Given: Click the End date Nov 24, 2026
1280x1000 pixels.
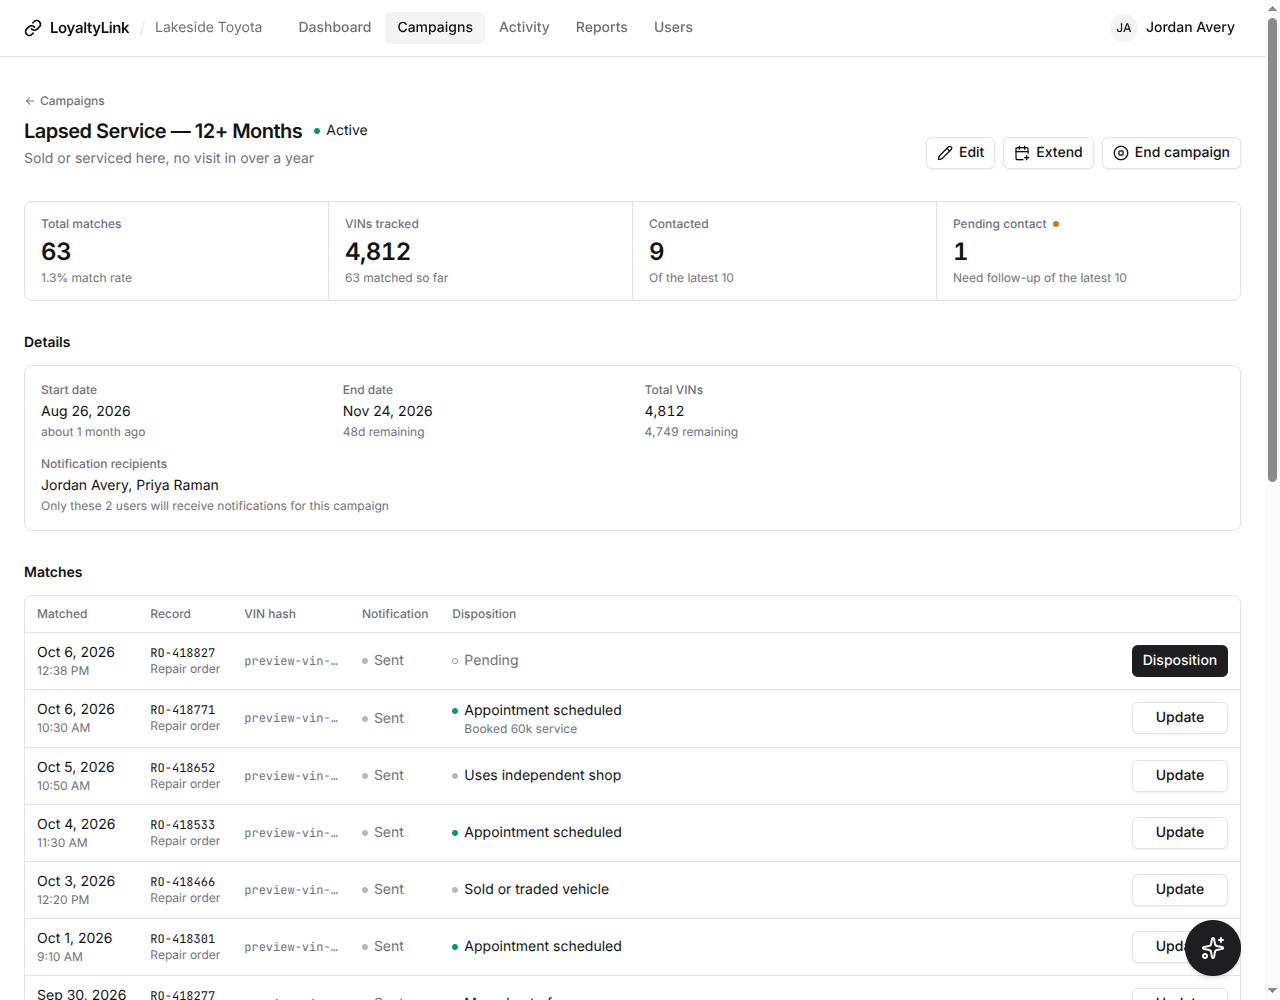Looking at the screenshot, I should [388, 411].
